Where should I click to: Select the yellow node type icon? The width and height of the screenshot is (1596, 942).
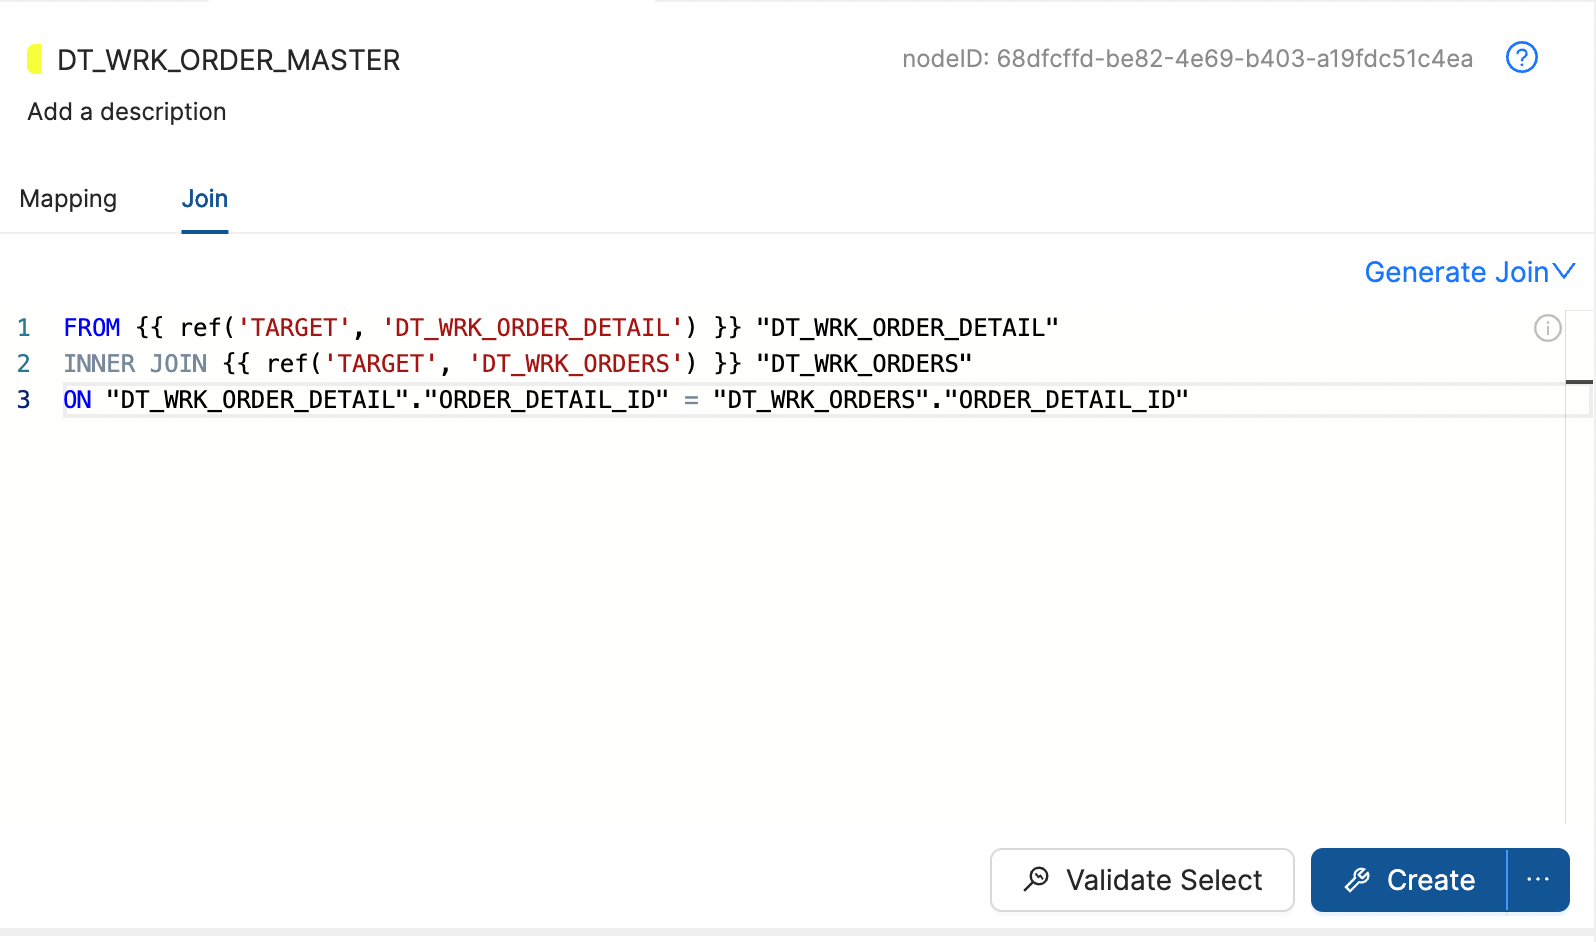(x=36, y=59)
